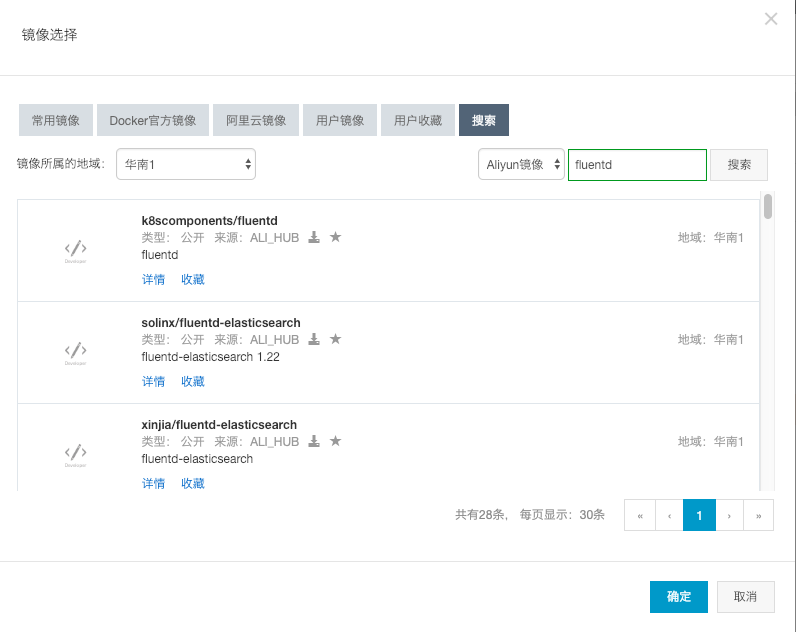Open the 镜像所属的地域 华南1 dropdown
The width and height of the screenshot is (796, 632).
[186, 164]
